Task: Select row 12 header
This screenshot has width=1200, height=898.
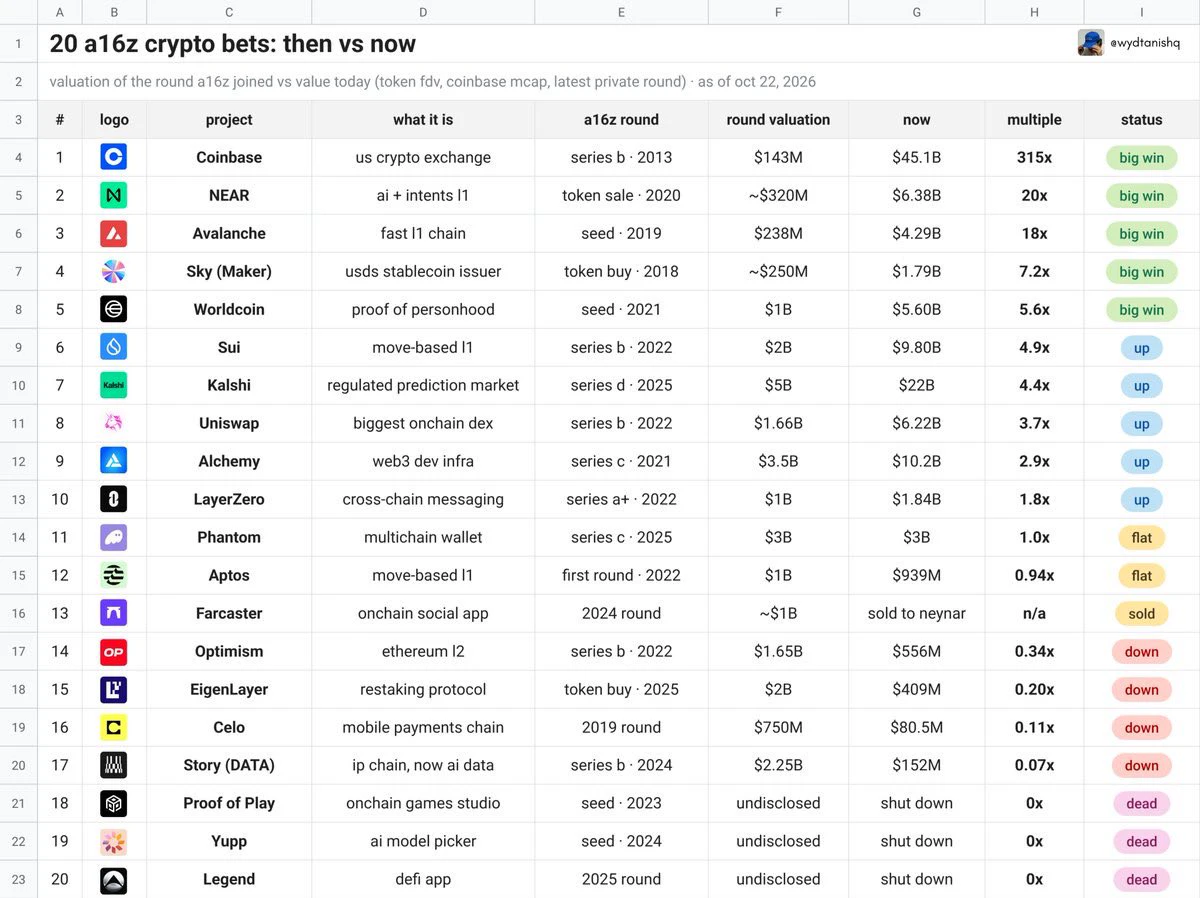Action: tap(19, 461)
